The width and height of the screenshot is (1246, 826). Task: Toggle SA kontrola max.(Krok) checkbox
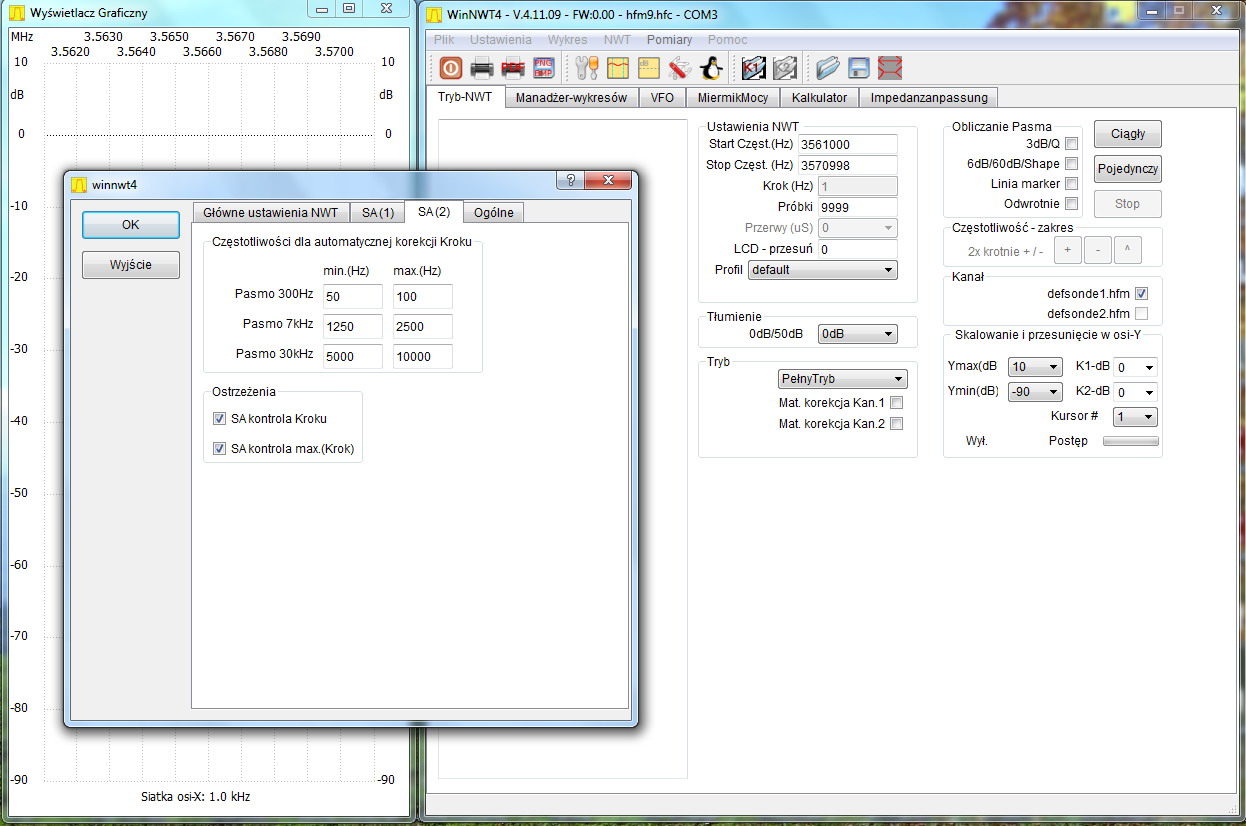point(220,449)
